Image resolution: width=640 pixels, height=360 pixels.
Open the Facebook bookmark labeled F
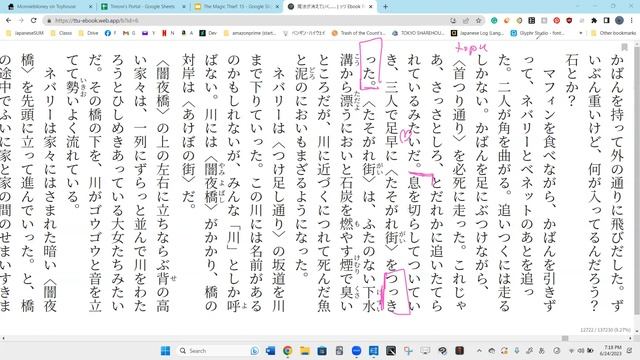pos(110,33)
